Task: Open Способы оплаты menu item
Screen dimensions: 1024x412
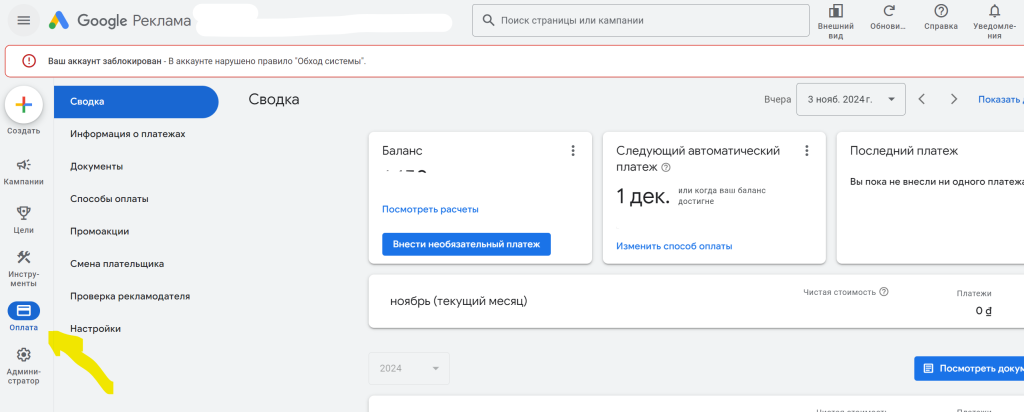Action: point(109,198)
